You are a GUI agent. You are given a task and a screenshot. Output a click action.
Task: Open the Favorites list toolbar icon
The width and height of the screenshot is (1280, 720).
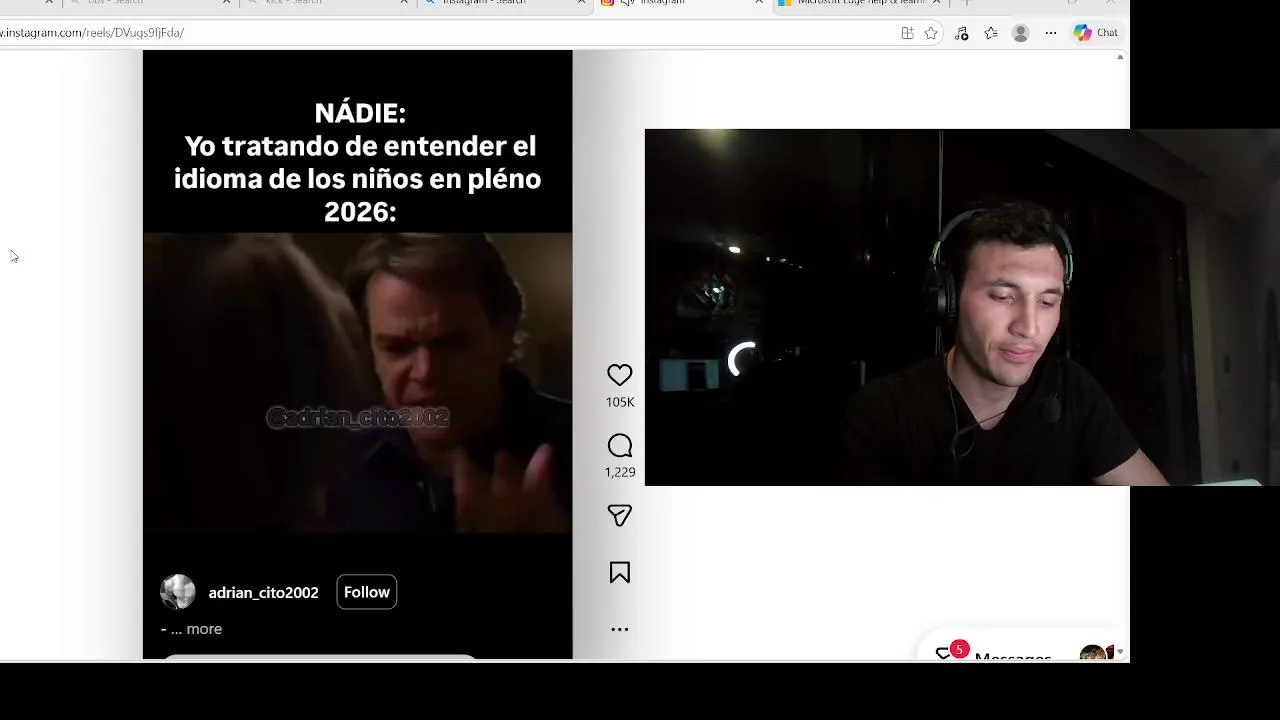(x=990, y=33)
